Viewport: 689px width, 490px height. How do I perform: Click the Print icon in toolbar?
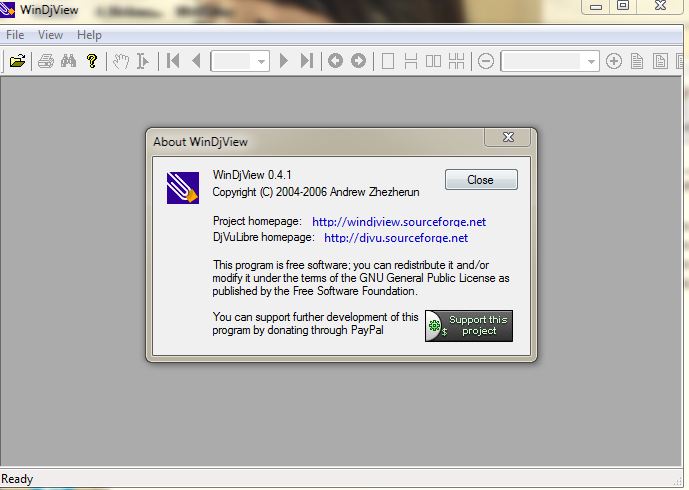[x=46, y=61]
